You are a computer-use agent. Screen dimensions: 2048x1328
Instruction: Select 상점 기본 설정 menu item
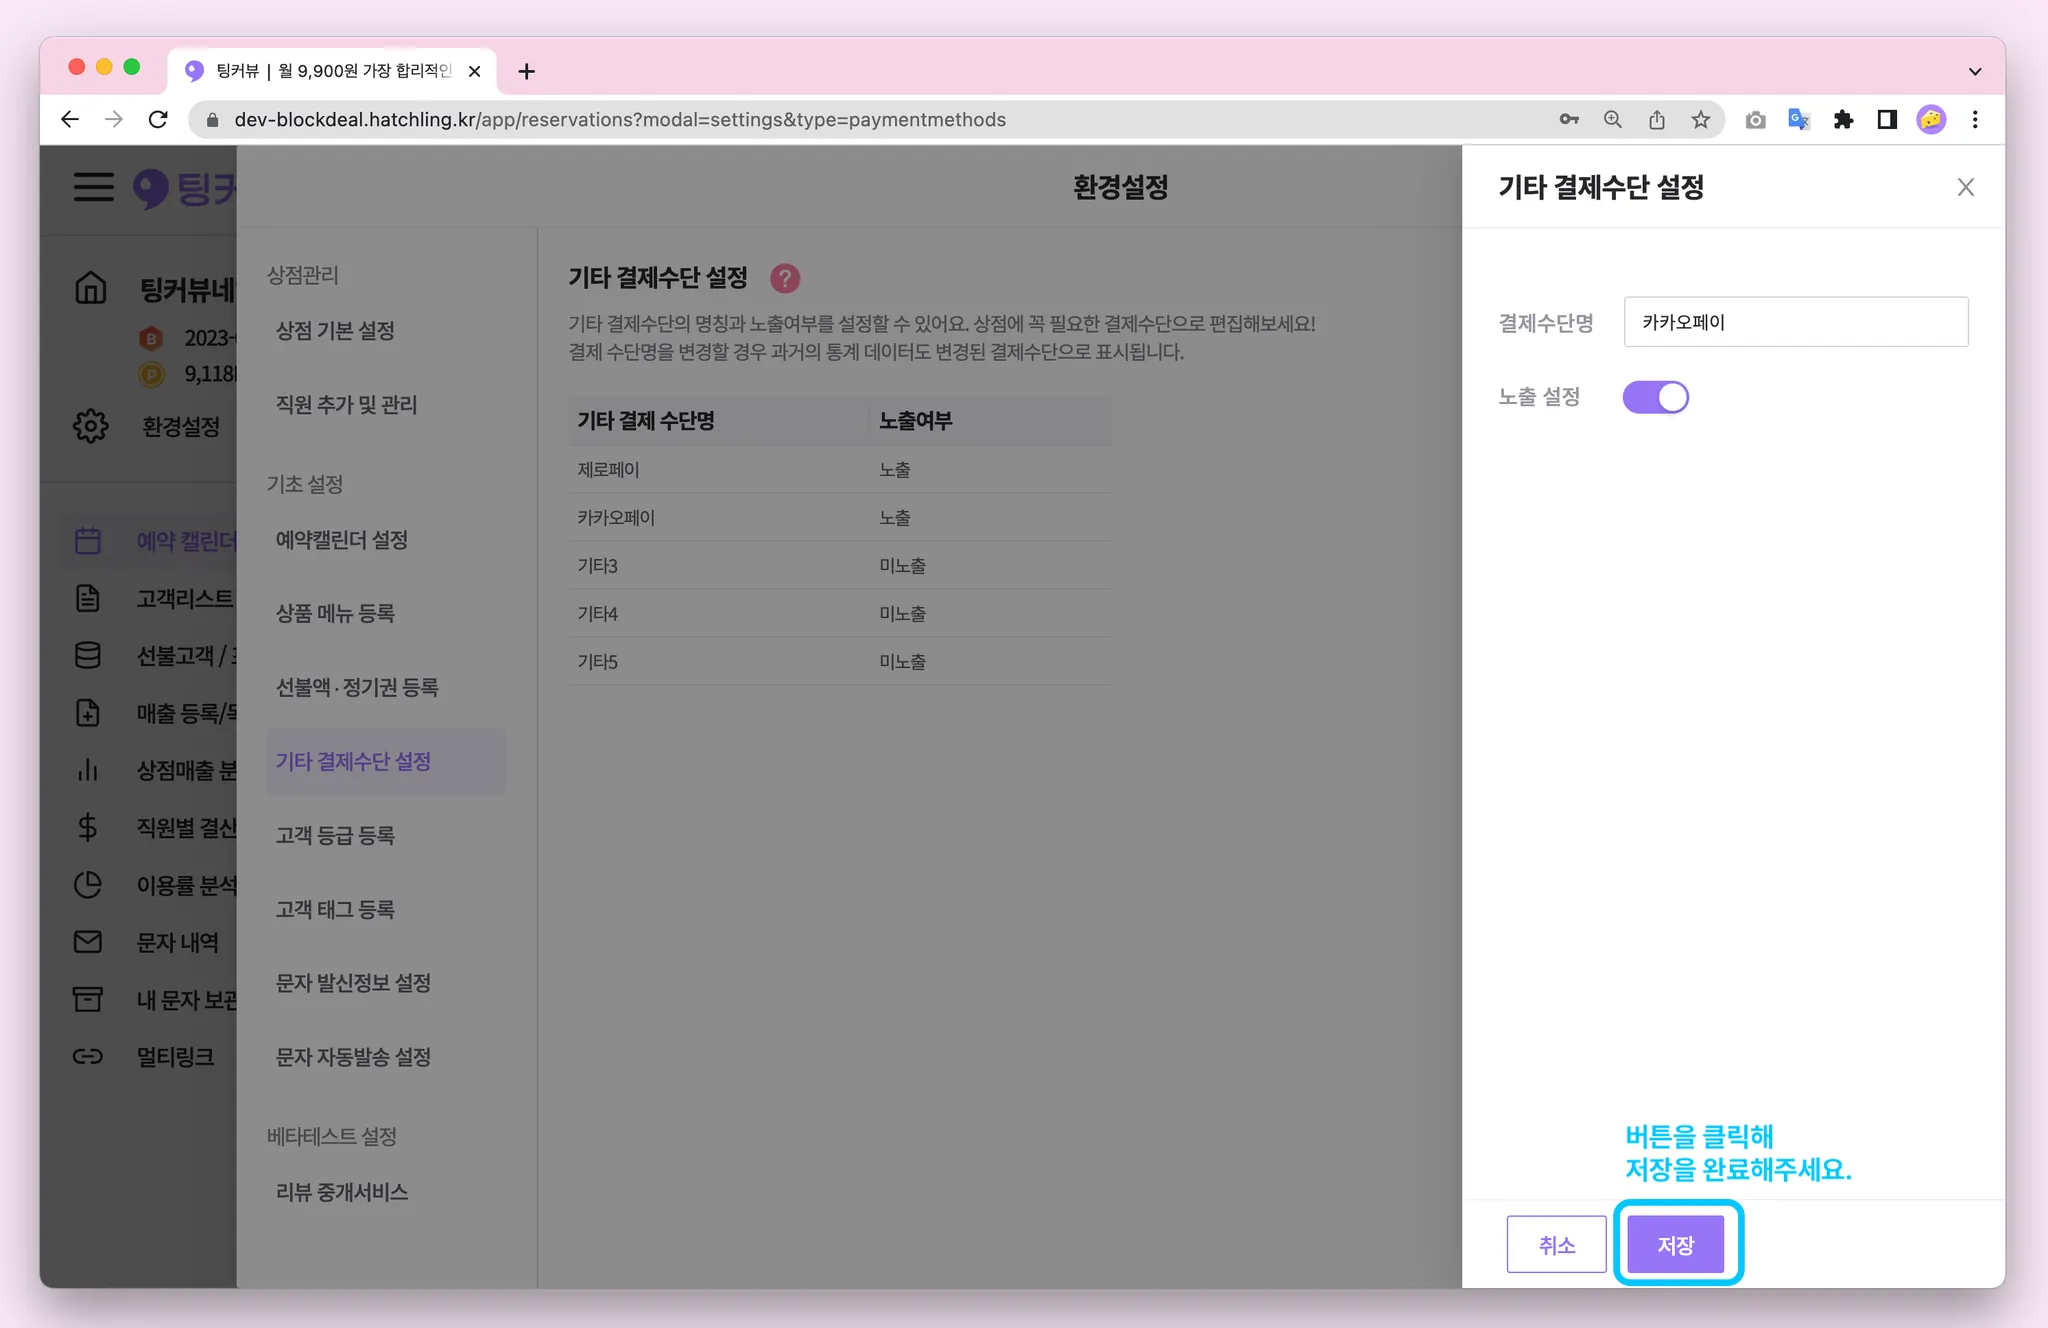click(x=335, y=331)
